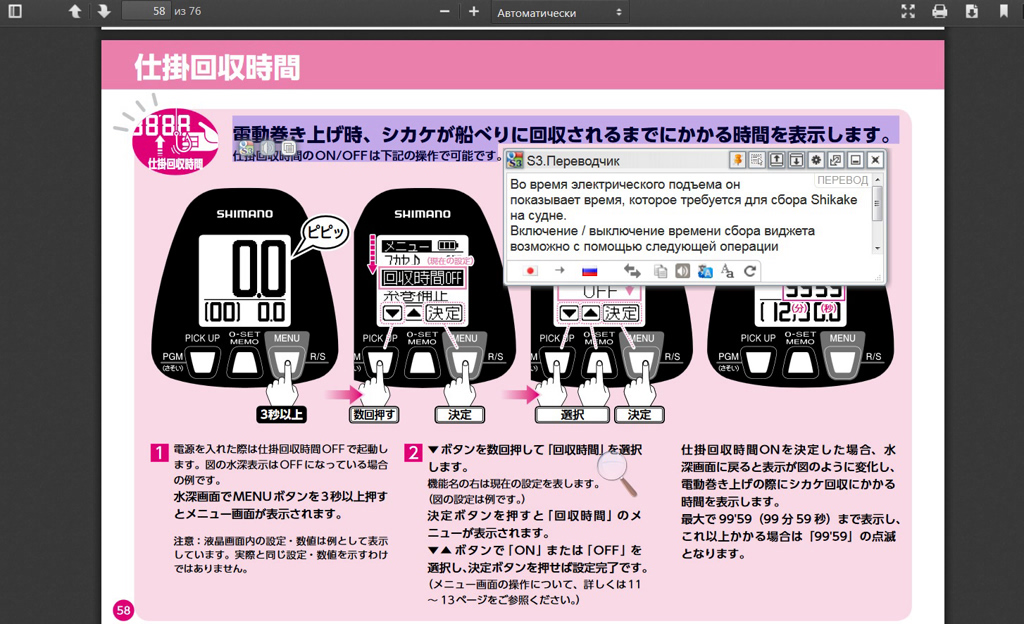Go to the previous page
This screenshot has width=1024, height=624.
click(75, 12)
